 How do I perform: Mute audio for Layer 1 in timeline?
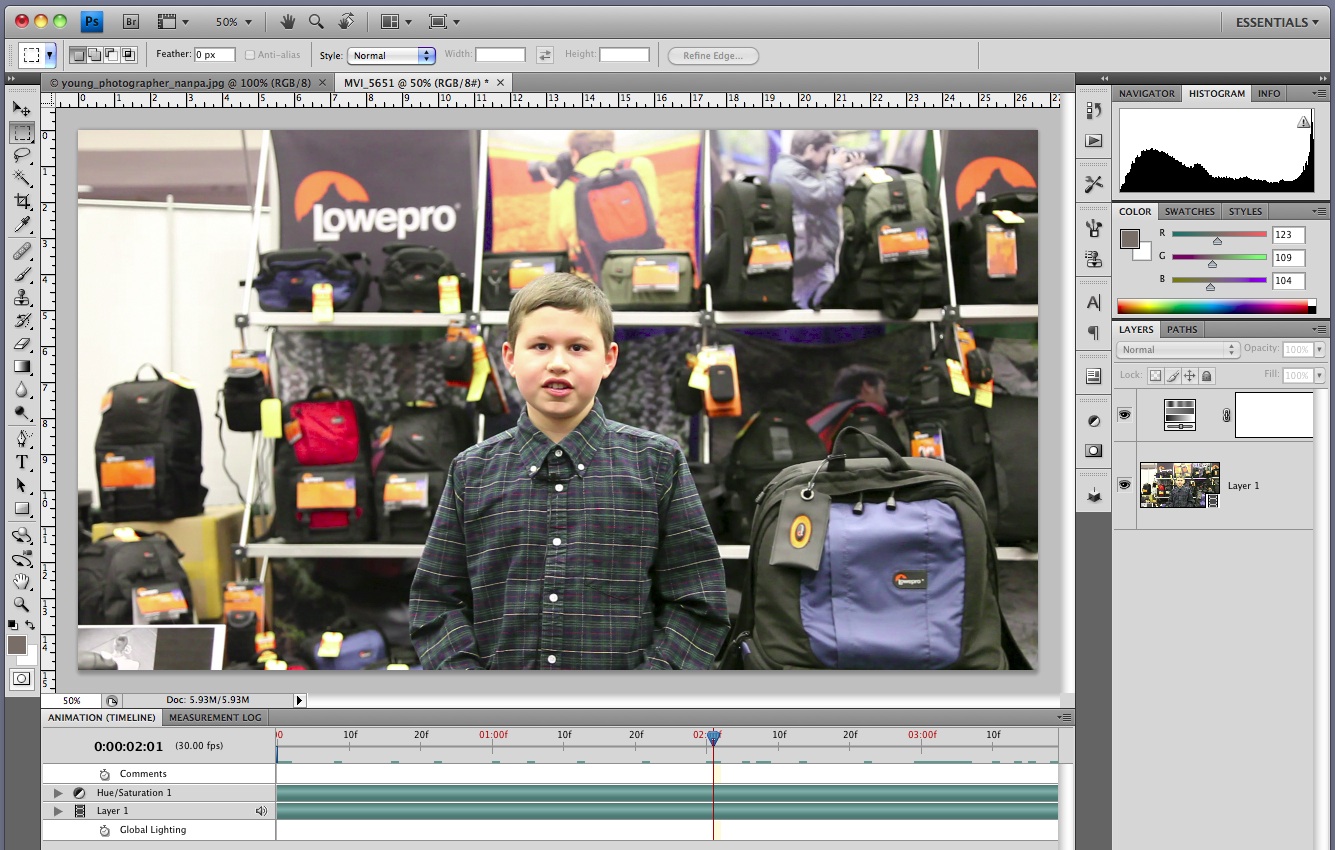click(x=262, y=811)
